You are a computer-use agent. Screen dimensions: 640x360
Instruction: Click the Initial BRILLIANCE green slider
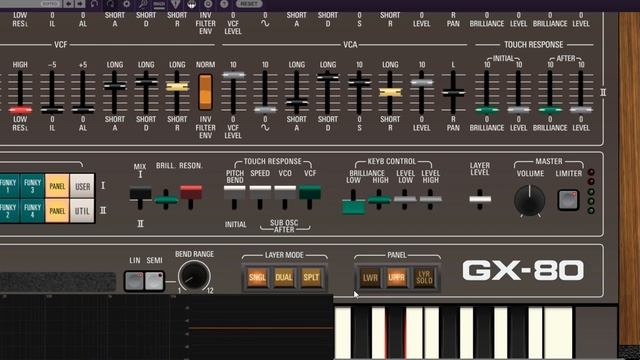tap(487, 109)
